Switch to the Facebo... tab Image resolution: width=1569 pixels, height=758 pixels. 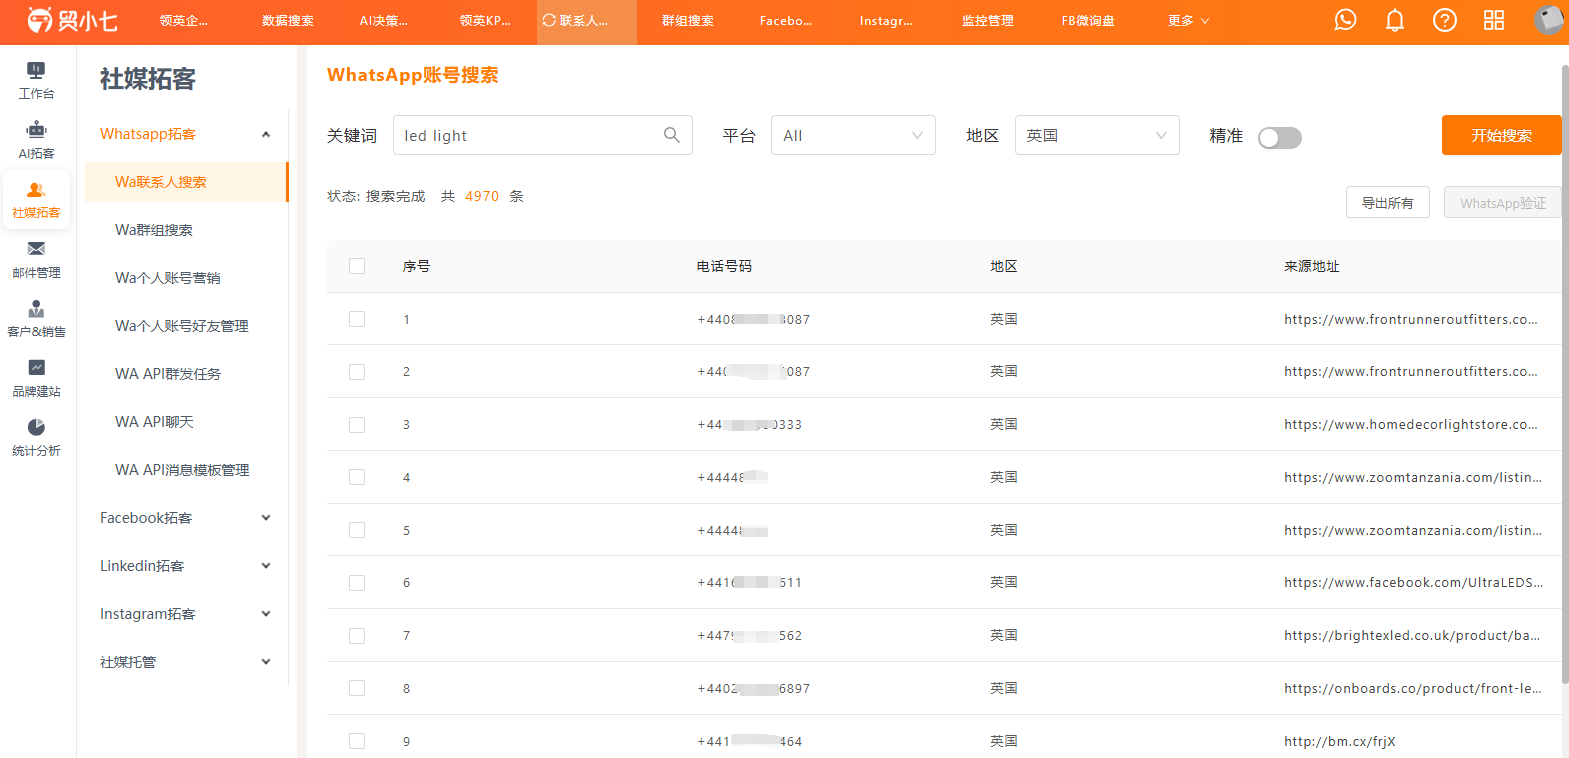pos(786,21)
